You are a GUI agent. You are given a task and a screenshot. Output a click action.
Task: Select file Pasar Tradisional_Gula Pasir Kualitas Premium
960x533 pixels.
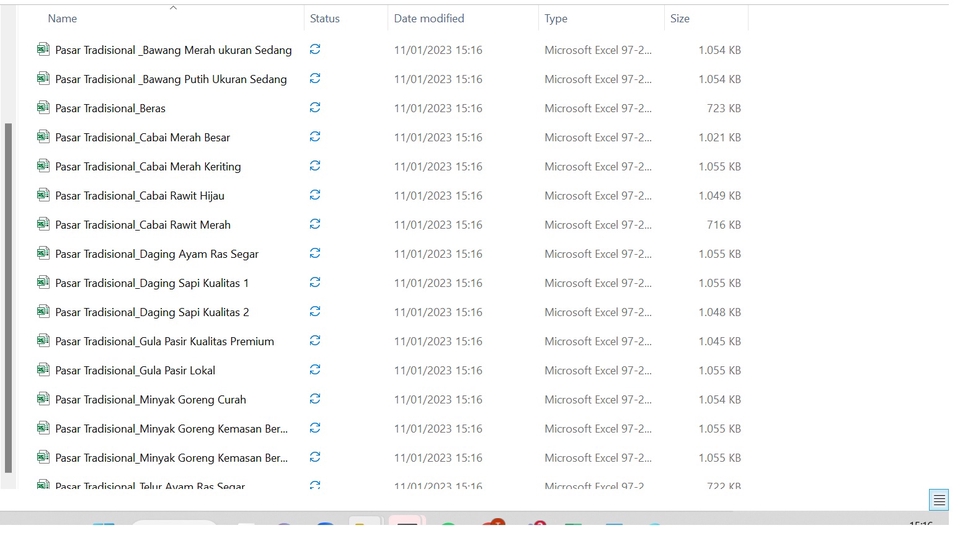tap(165, 341)
